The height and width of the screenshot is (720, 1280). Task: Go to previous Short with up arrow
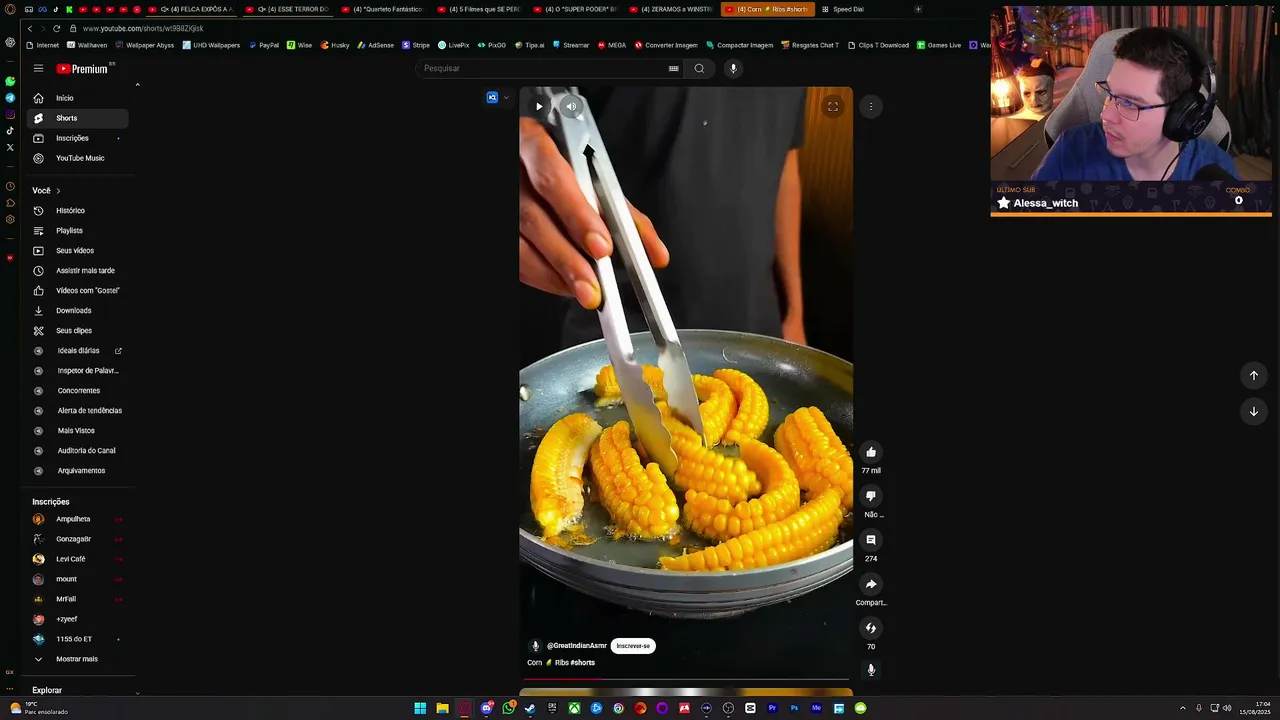click(x=1254, y=375)
